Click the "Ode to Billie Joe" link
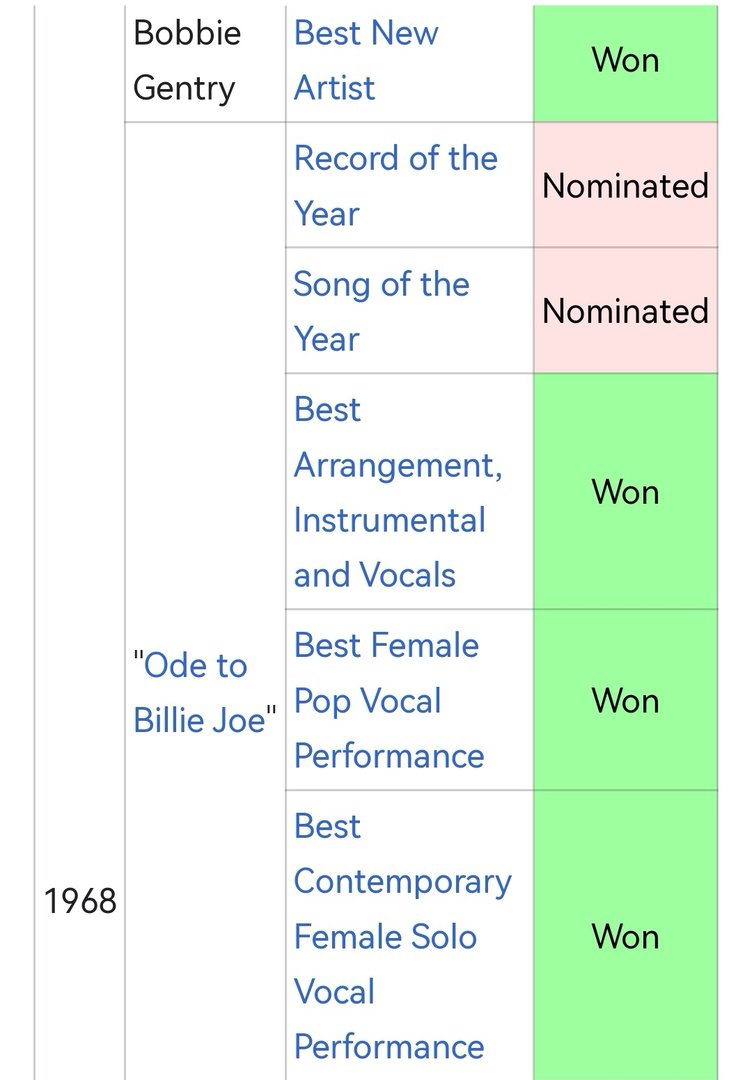The height and width of the screenshot is (1080, 752). (x=205, y=693)
